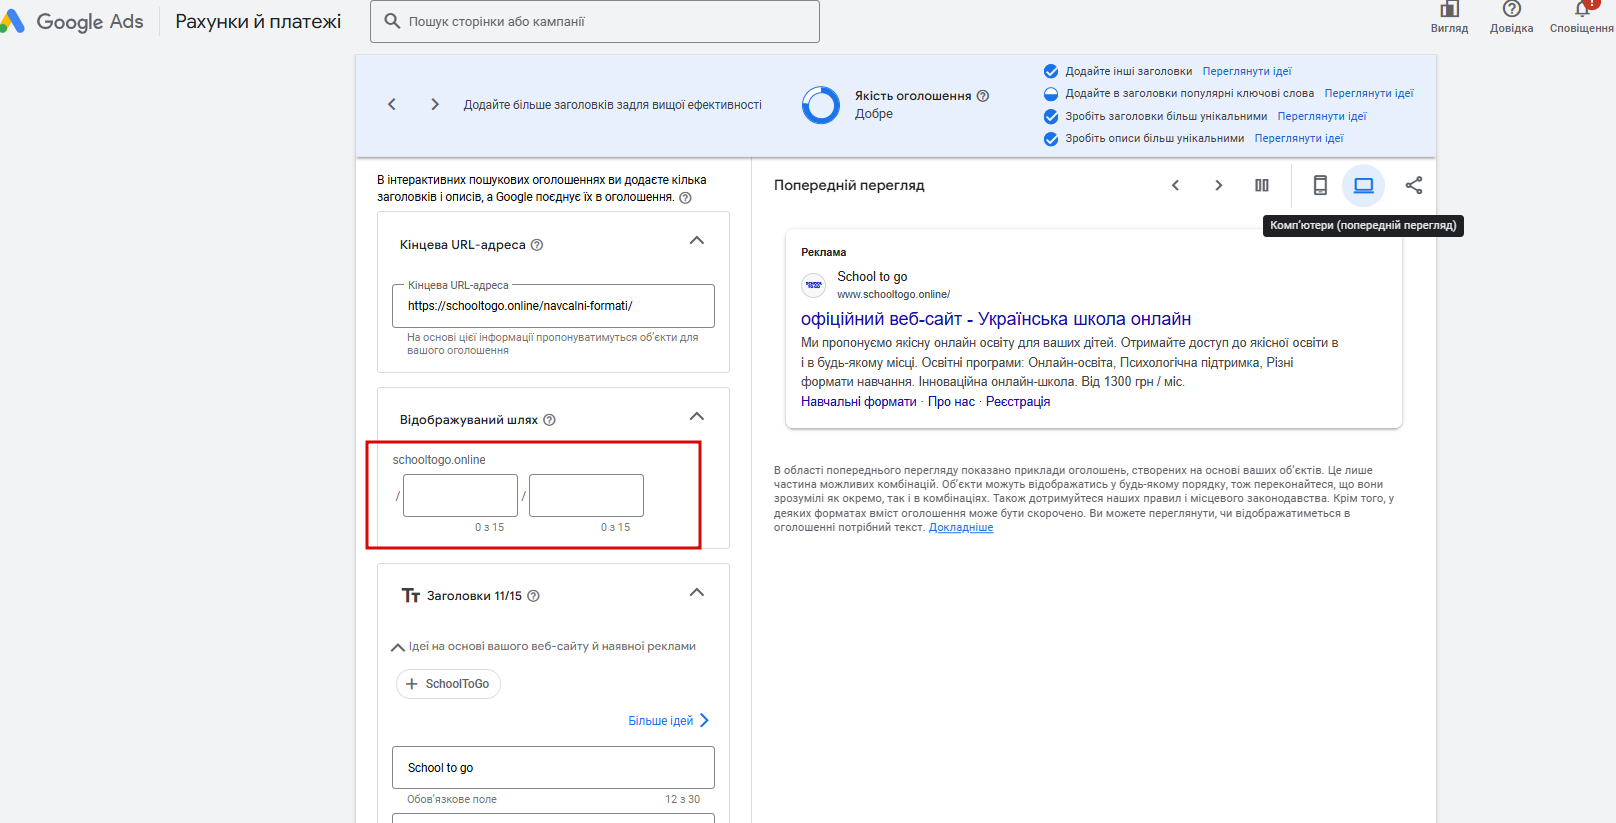Screen dimensions: 1616x823
Task: Go to previous recommendation in blue banner
Action: click(x=392, y=104)
